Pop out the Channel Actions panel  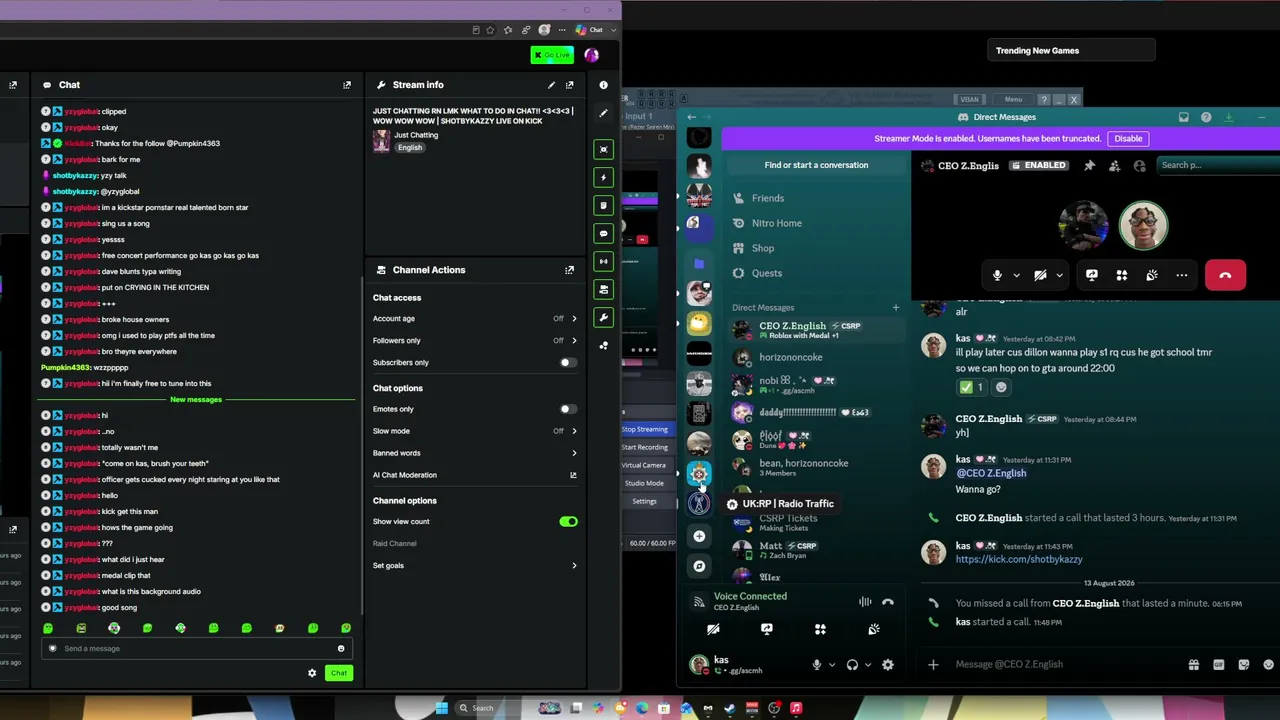pyautogui.click(x=570, y=270)
